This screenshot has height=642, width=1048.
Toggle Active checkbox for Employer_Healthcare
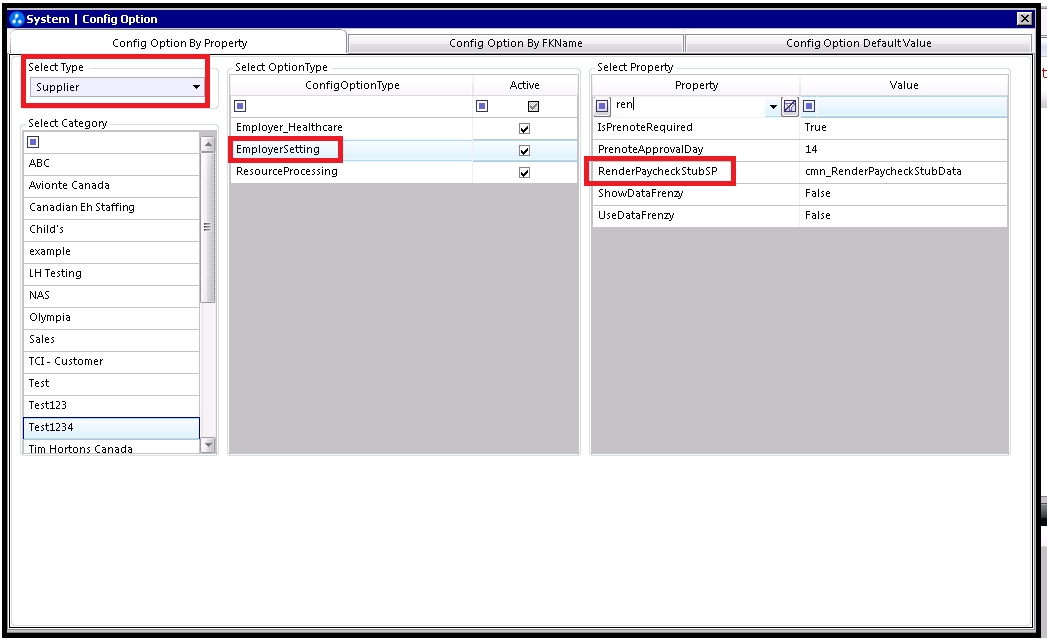coord(525,128)
